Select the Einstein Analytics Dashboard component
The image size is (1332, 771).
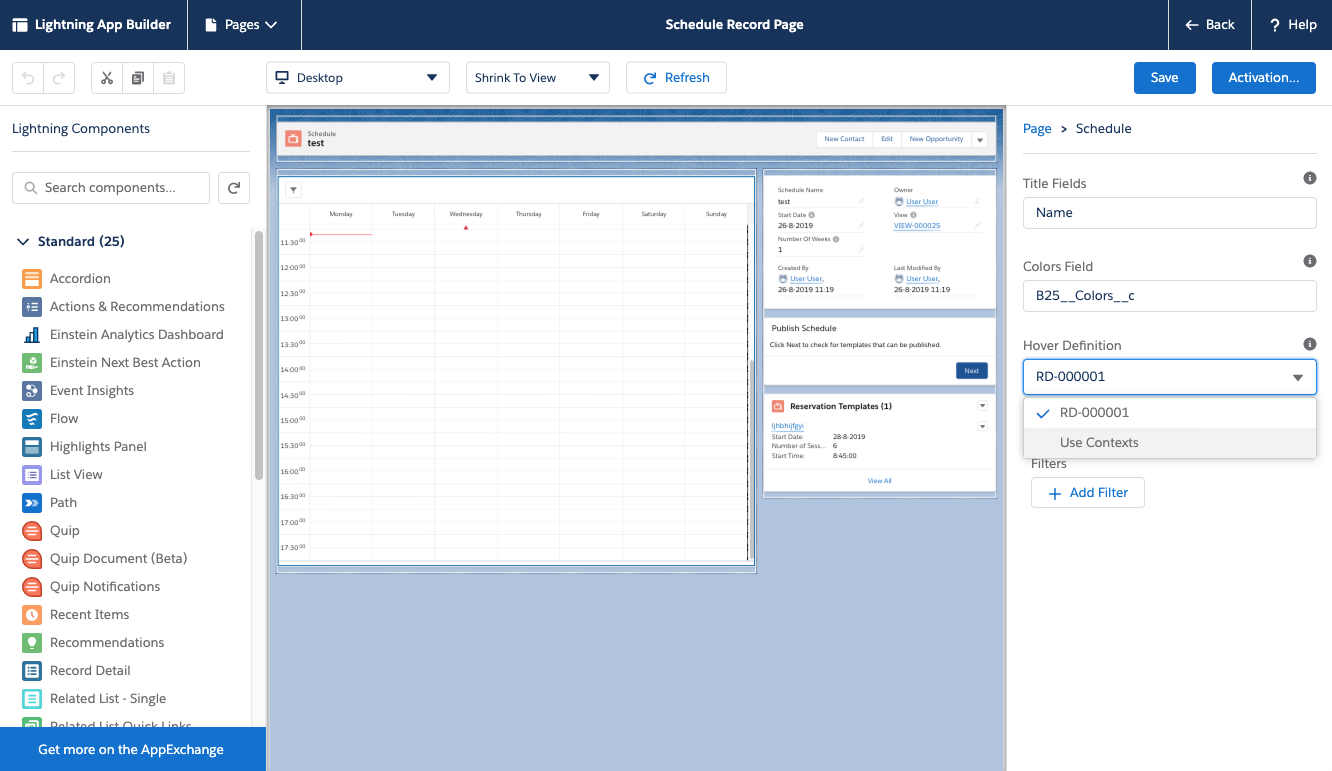pyautogui.click(x=136, y=335)
